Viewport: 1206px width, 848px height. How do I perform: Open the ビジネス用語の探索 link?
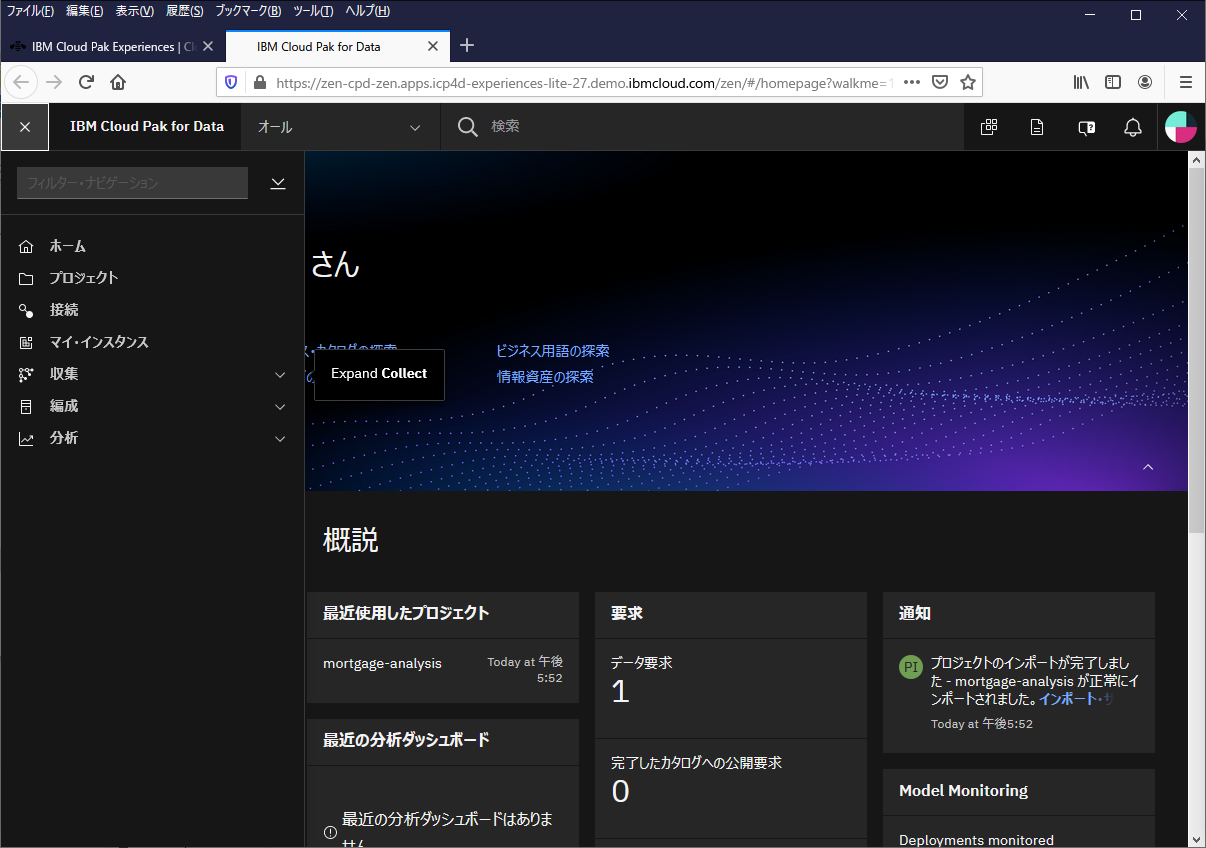tap(553, 351)
